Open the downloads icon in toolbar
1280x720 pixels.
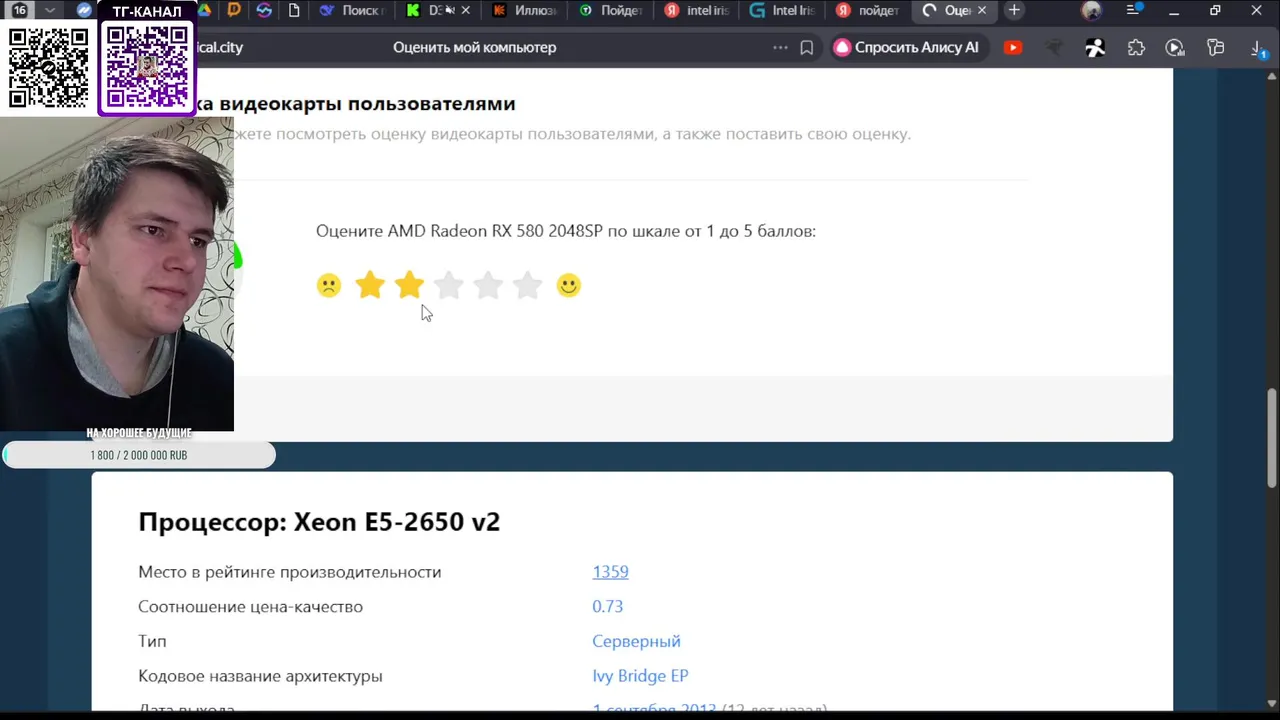point(1259,47)
